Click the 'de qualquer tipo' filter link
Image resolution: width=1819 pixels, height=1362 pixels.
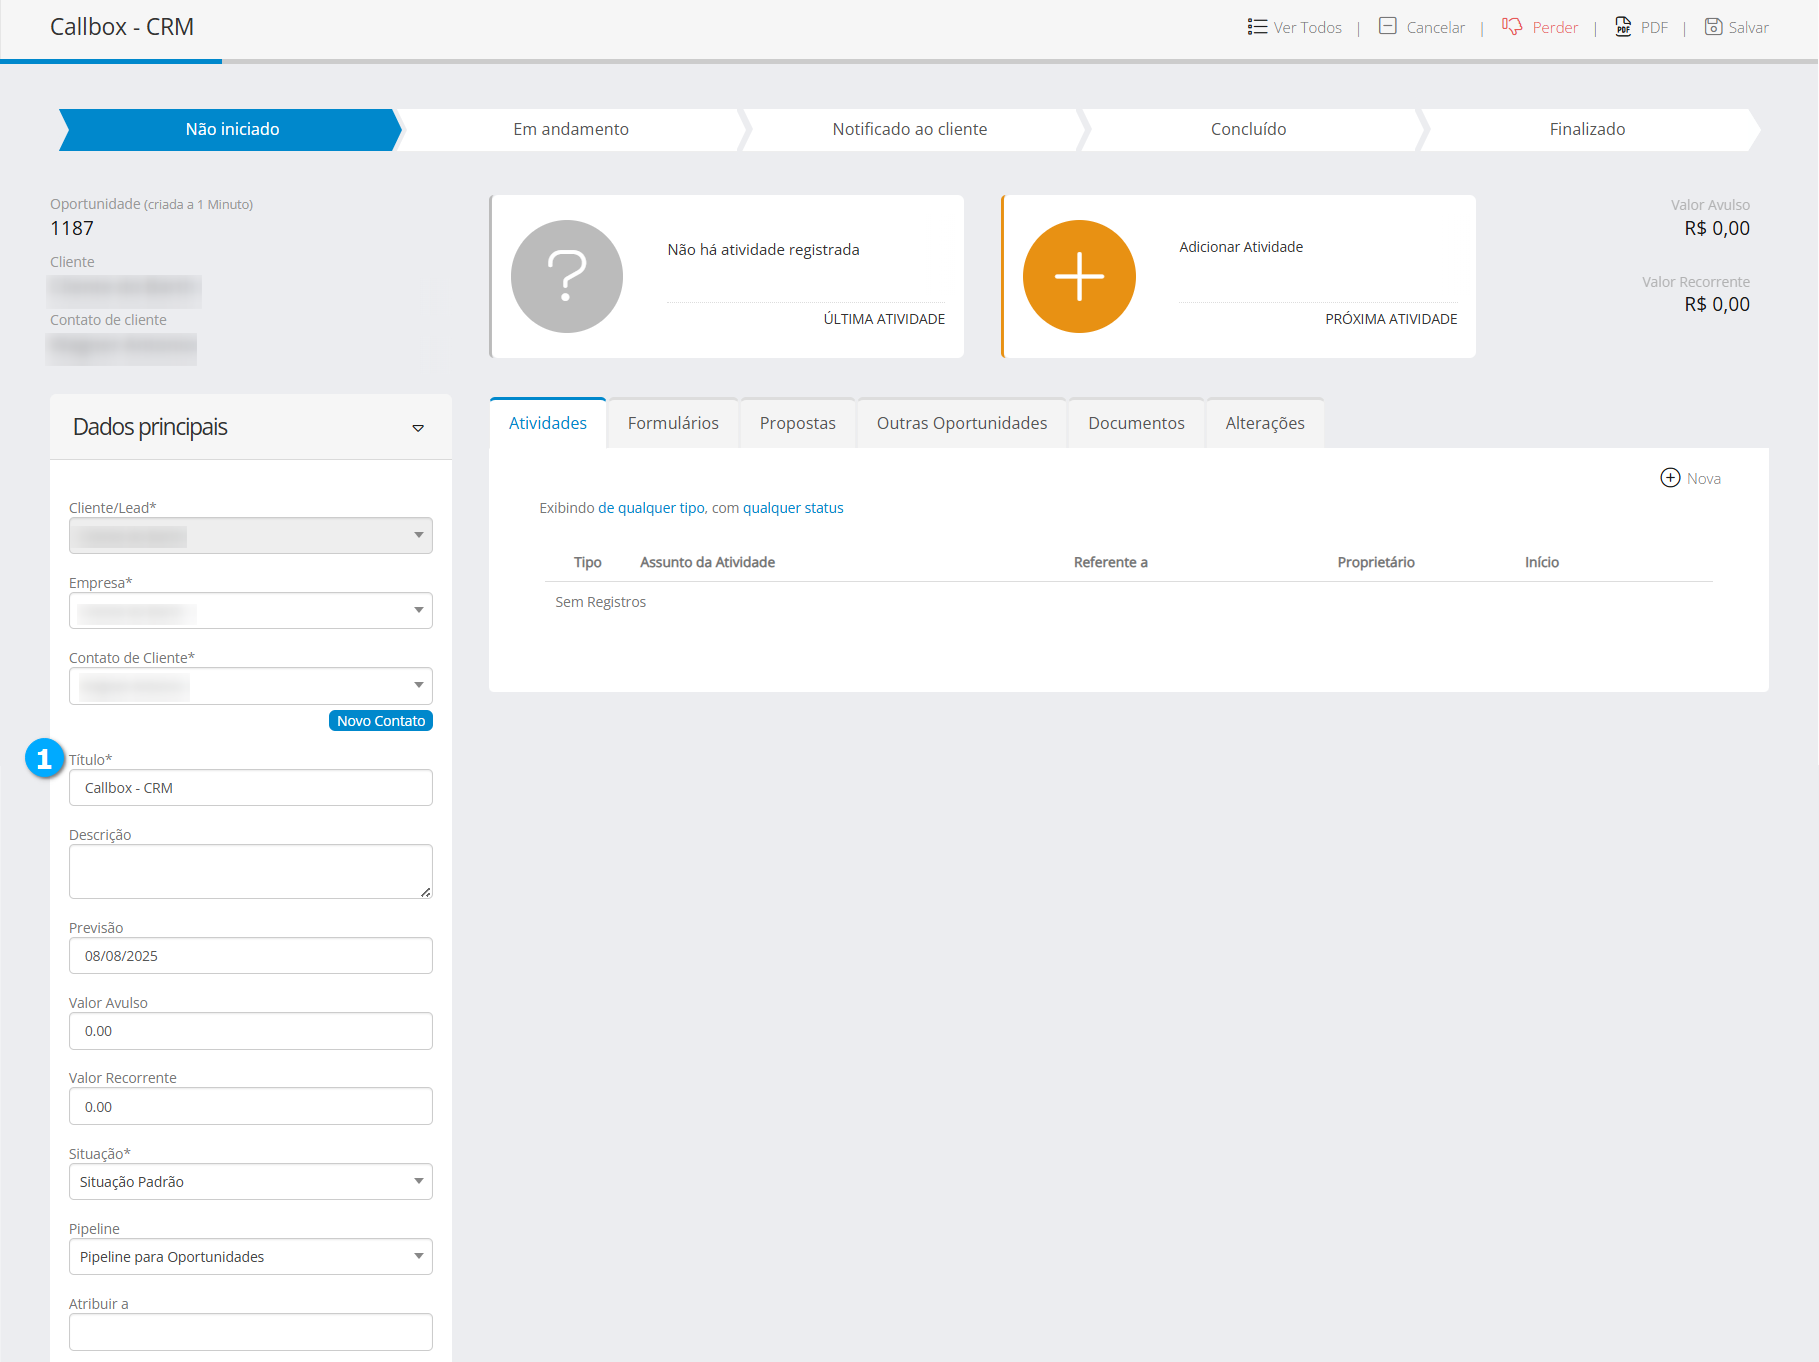pos(651,508)
